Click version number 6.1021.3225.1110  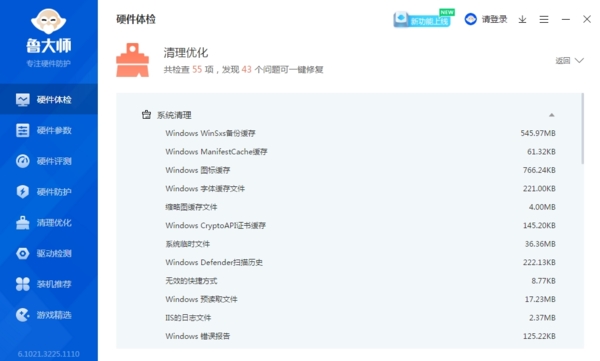[x=49, y=354]
